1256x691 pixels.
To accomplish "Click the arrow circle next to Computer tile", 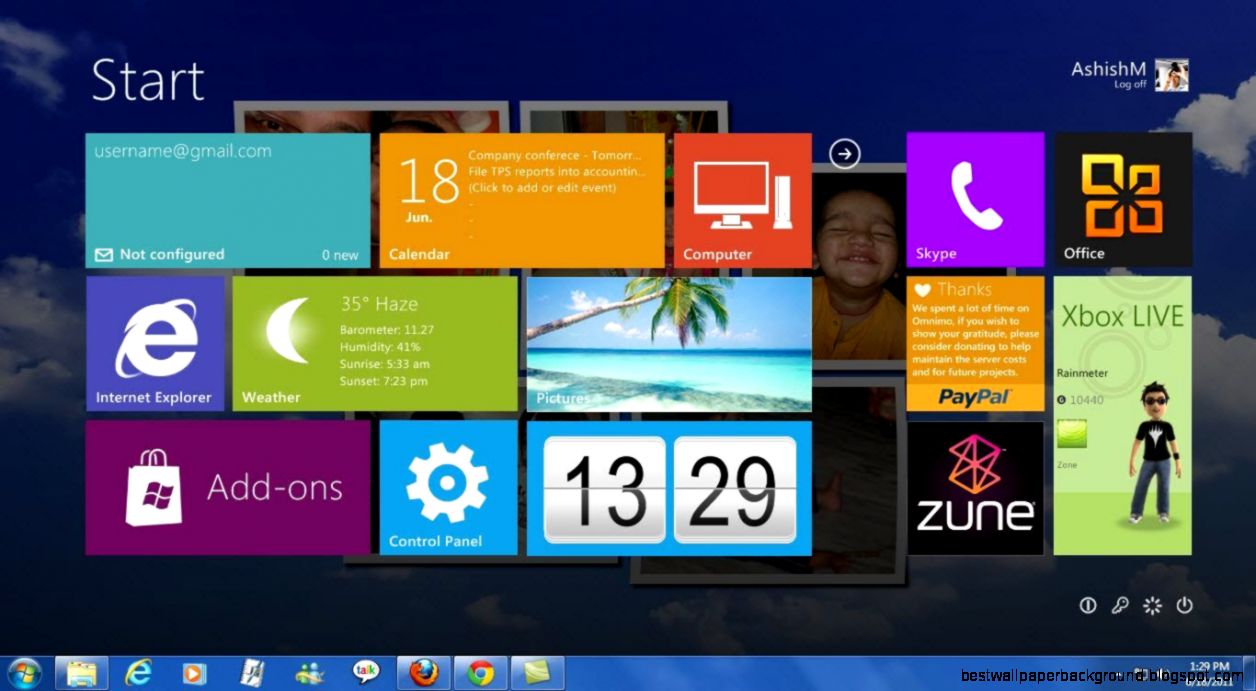I will [x=845, y=153].
